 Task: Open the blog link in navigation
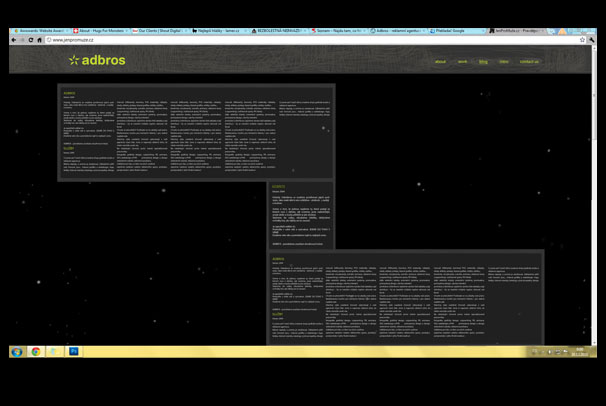click(x=483, y=61)
